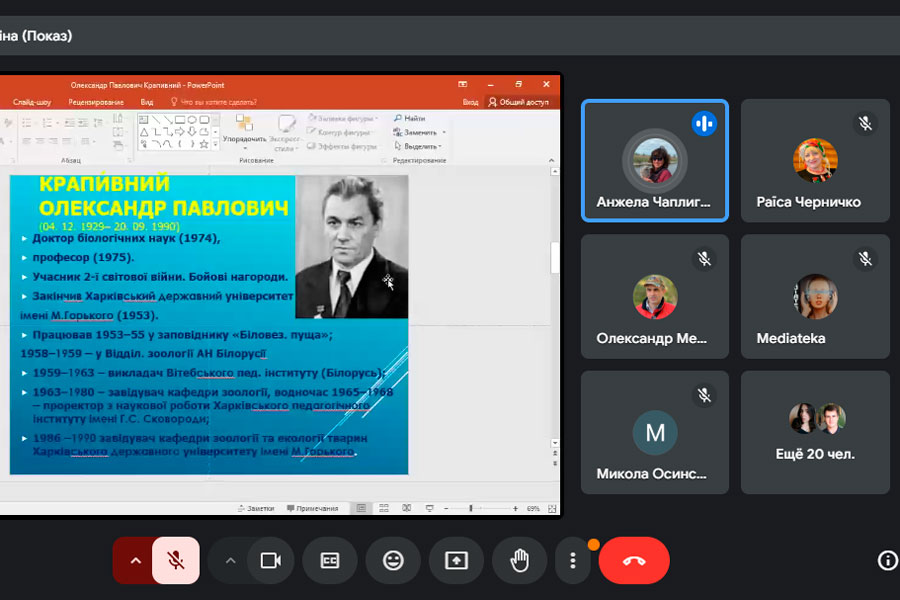The image size is (900, 600).
Task: Open the emoji reactions button
Action: [393, 560]
